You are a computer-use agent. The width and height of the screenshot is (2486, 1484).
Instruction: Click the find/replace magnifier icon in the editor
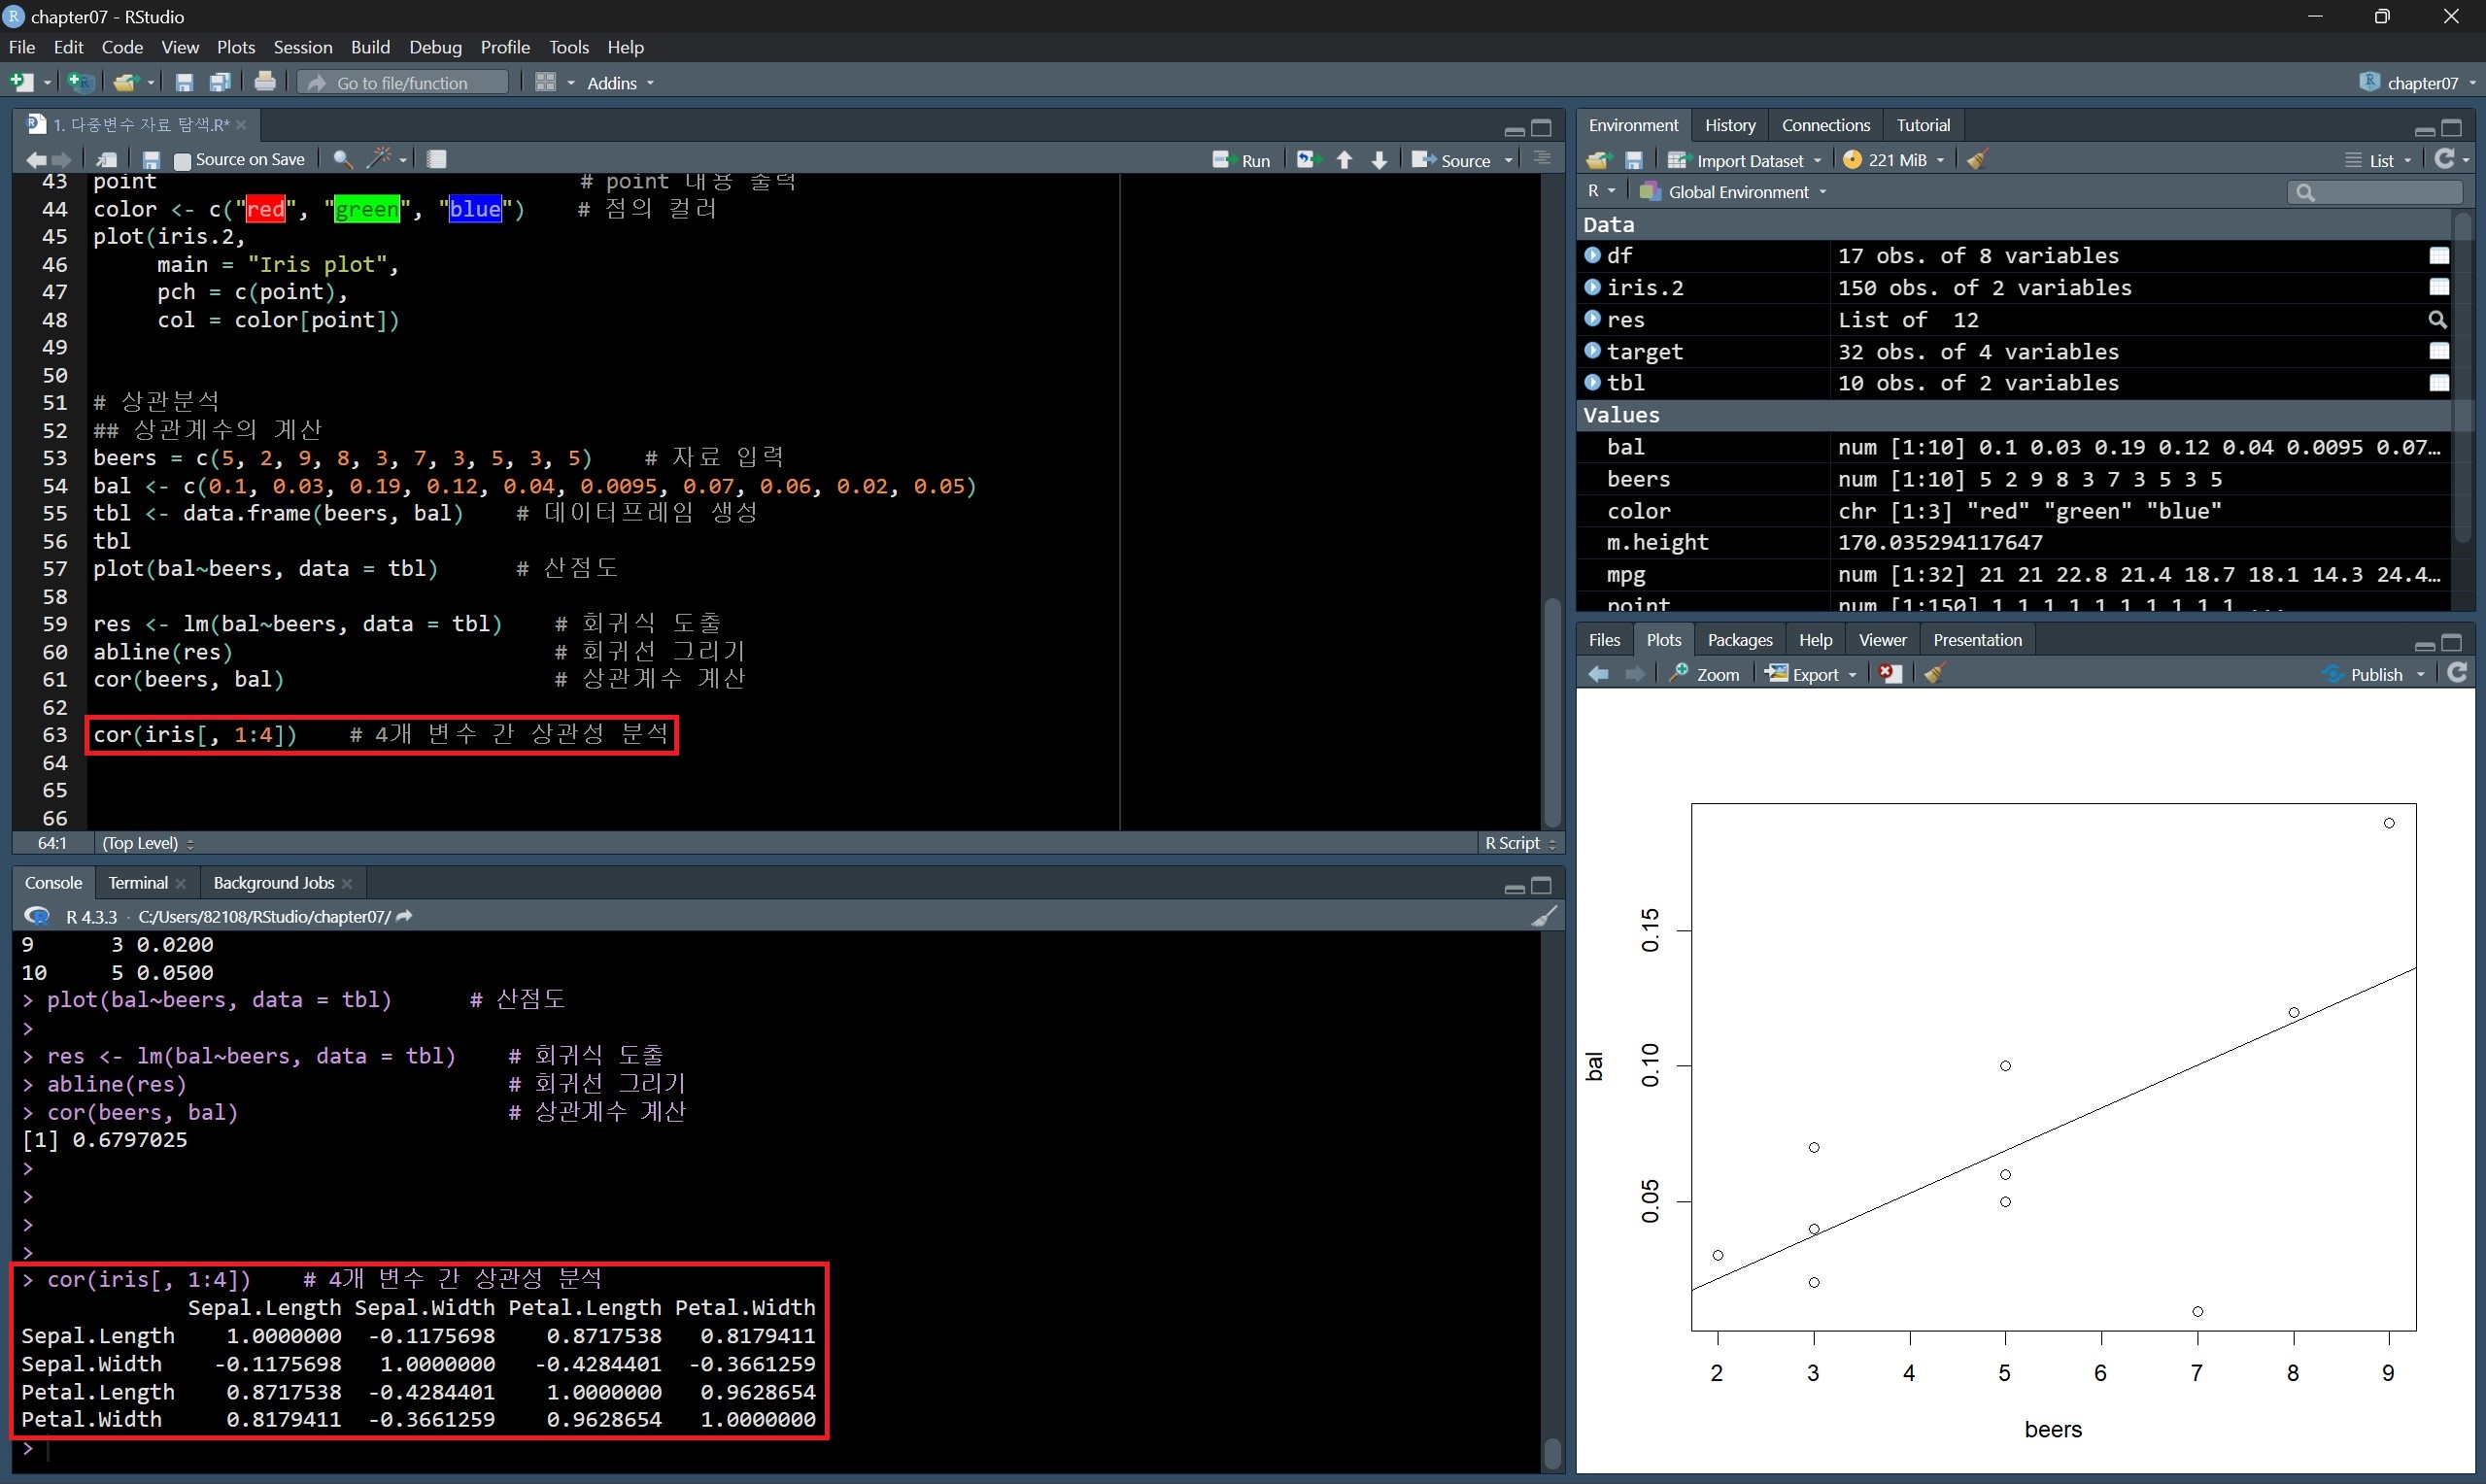[x=342, y=159]
